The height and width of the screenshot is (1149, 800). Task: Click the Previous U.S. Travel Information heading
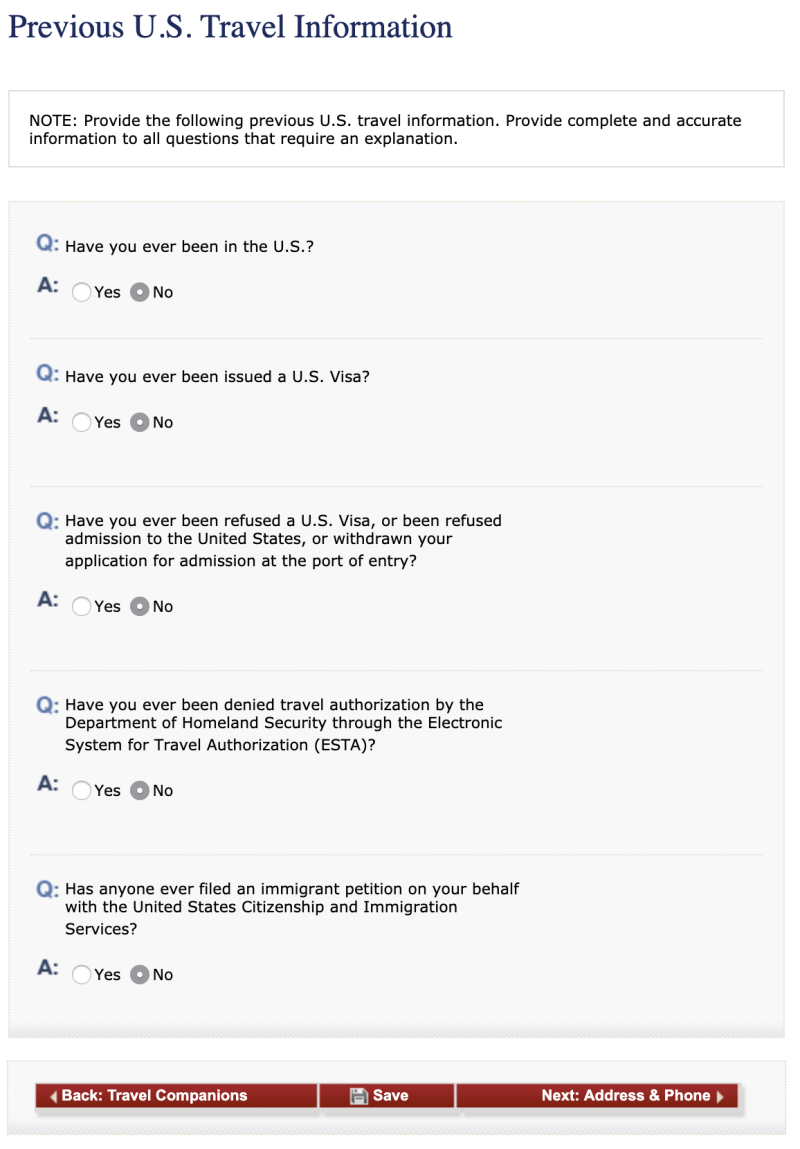230,26
